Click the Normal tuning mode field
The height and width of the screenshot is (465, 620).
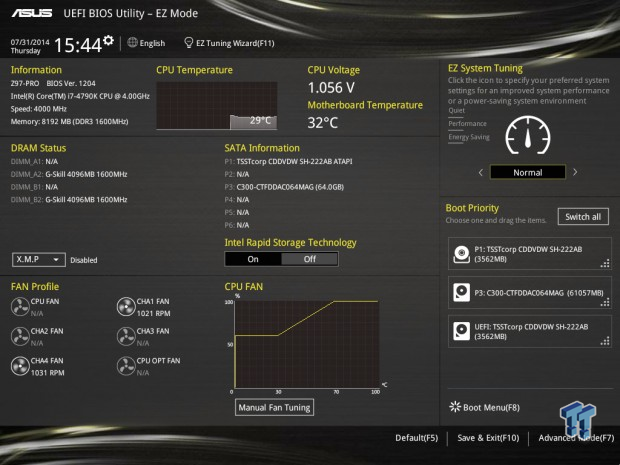point(528,172)
